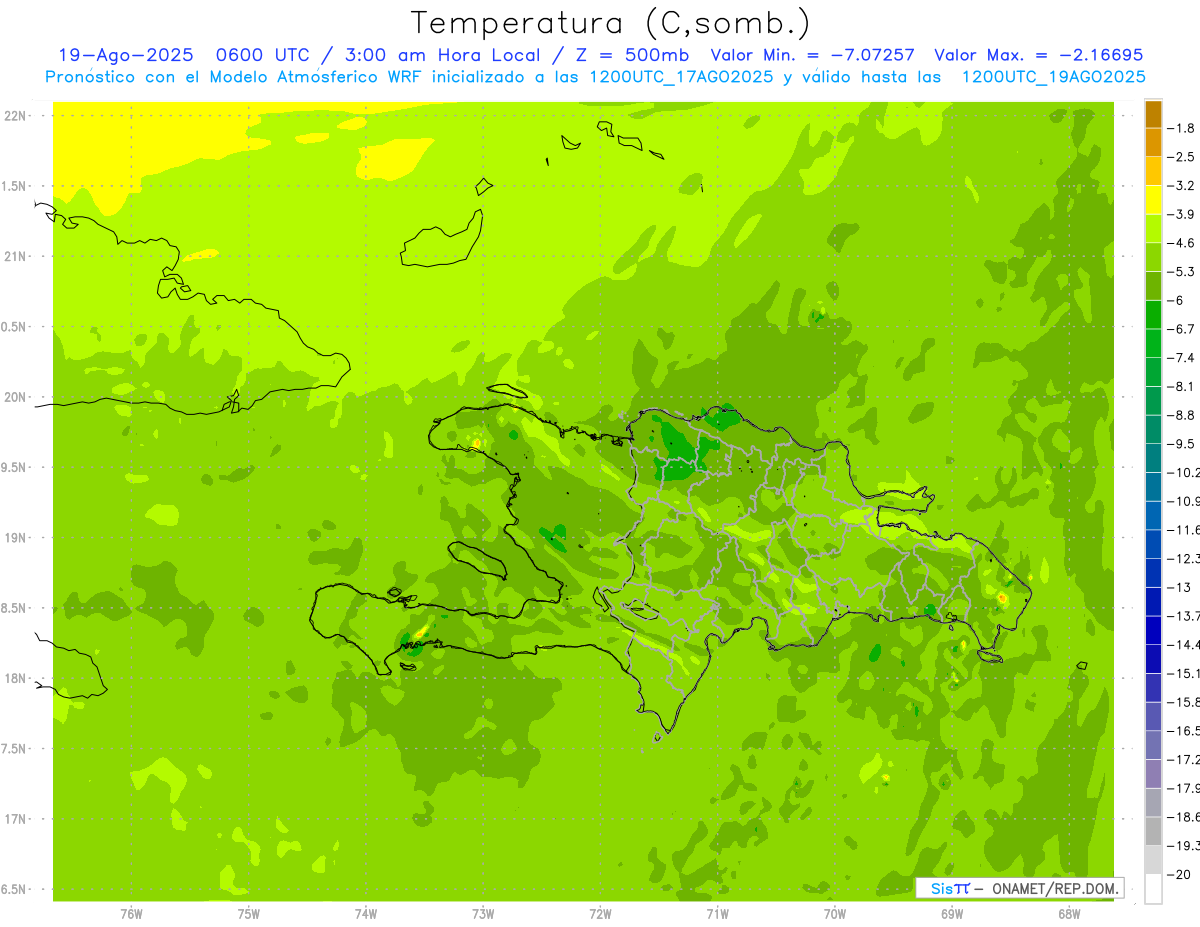Click the "-4.6" color scale value
This screenshot has width=1200, height=927.
[1181, 243]
